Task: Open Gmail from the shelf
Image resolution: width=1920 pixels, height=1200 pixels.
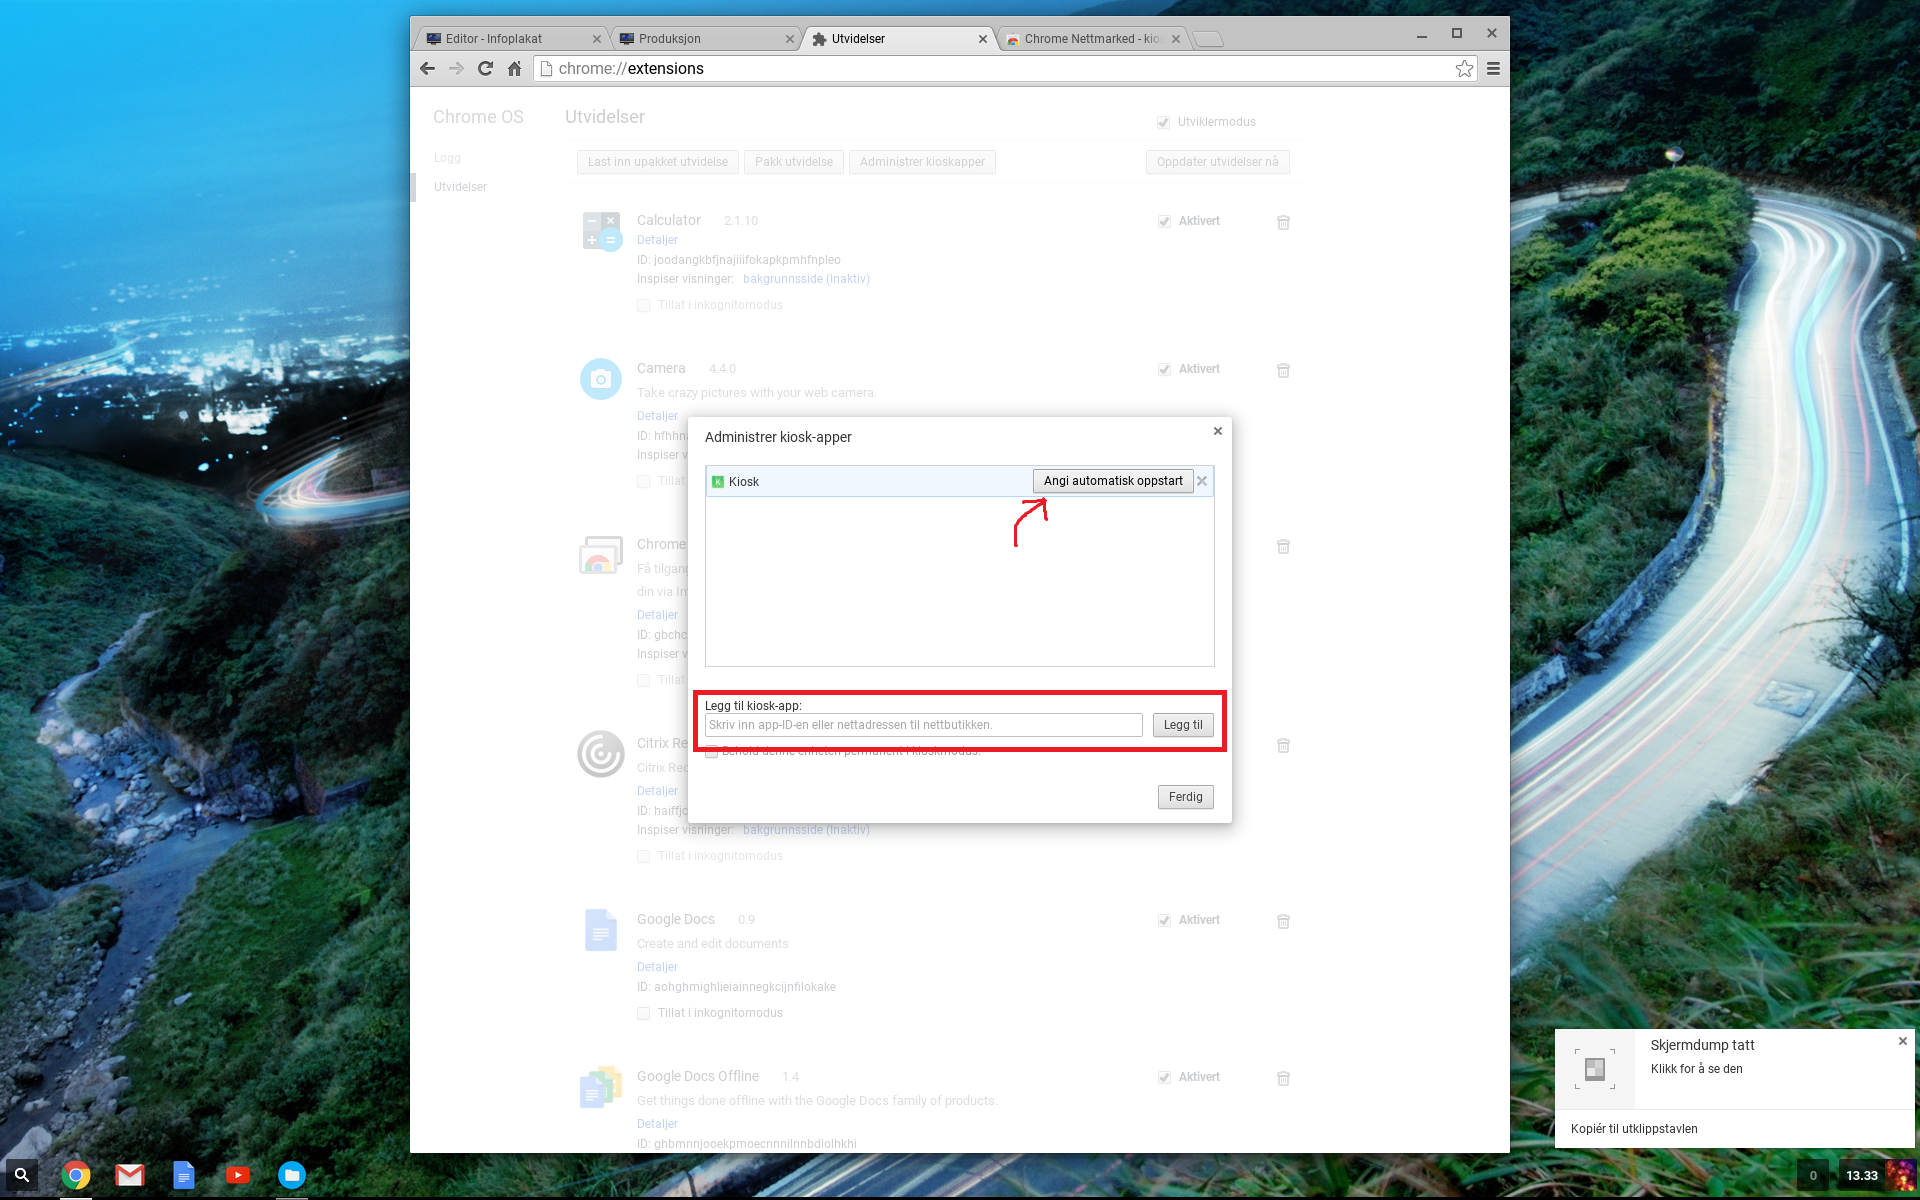Action: [129, 1175]
